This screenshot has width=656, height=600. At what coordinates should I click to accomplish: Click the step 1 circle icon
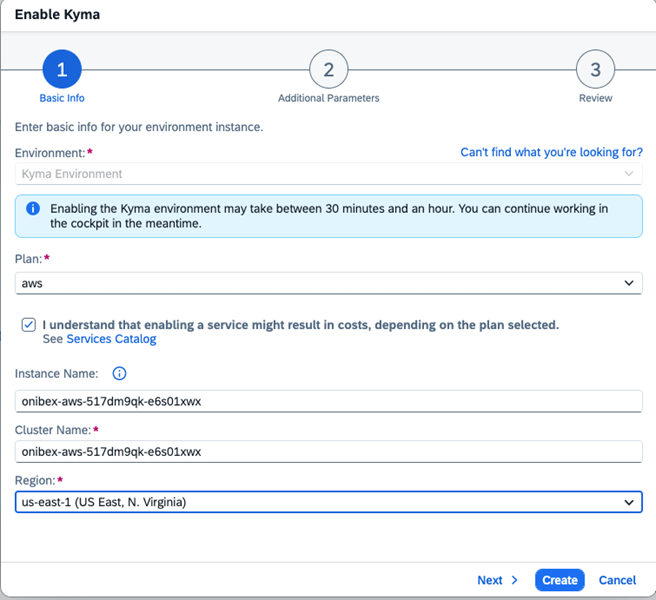(x=61, y=69)
